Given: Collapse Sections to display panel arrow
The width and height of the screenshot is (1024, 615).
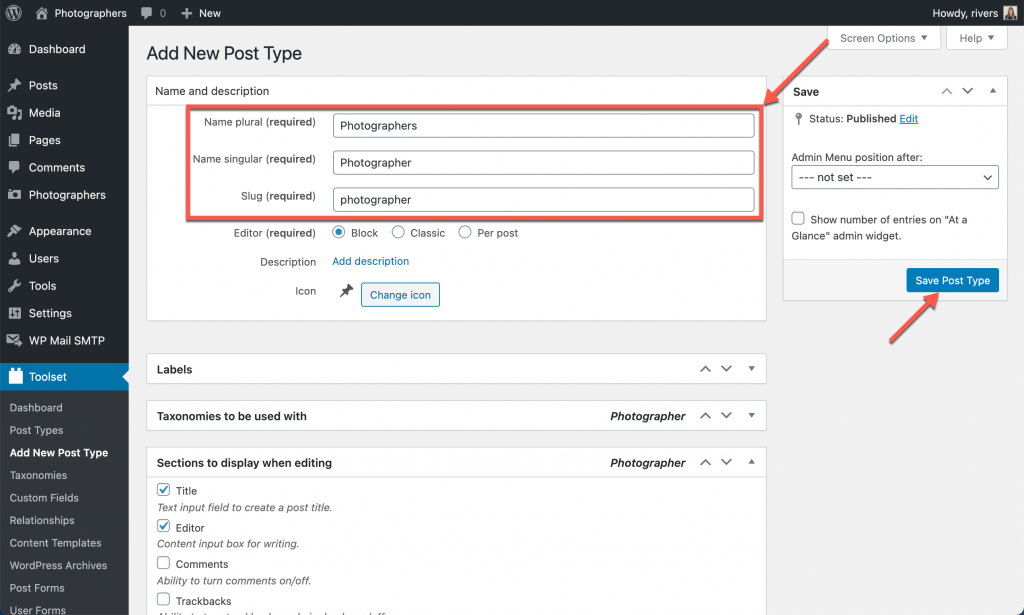Looking at the screenshot, I should [752, 462].
